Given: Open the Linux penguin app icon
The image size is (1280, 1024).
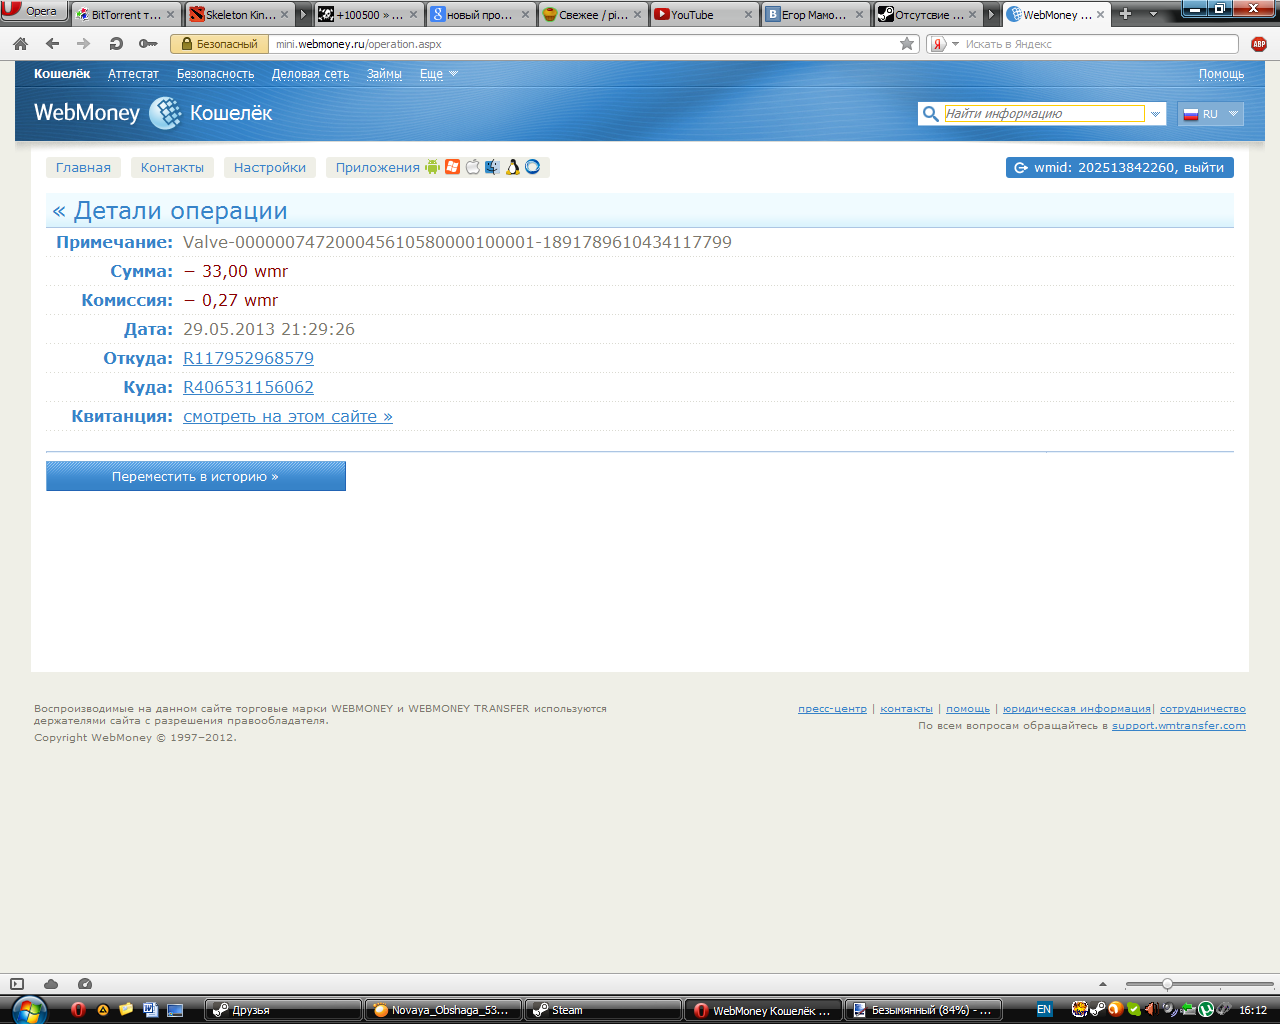Looking at the screenshot, I should 513,167.
